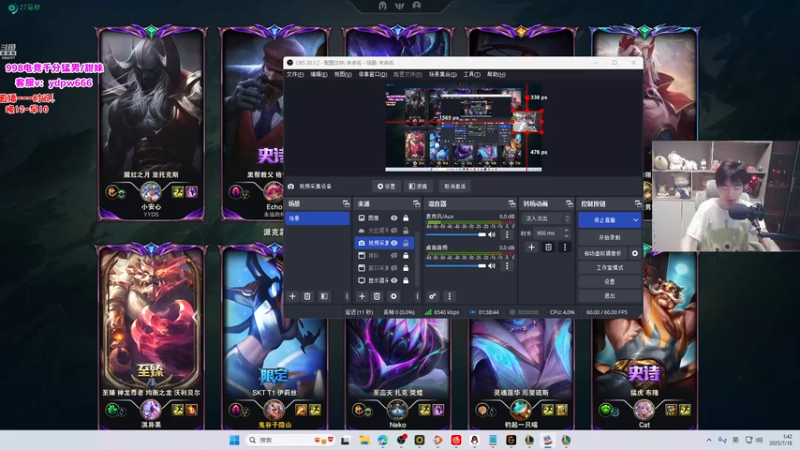Toggle 工作室模式 studio mode button
The height and width of the screenshot is (450, 800).
click(610, 267)
